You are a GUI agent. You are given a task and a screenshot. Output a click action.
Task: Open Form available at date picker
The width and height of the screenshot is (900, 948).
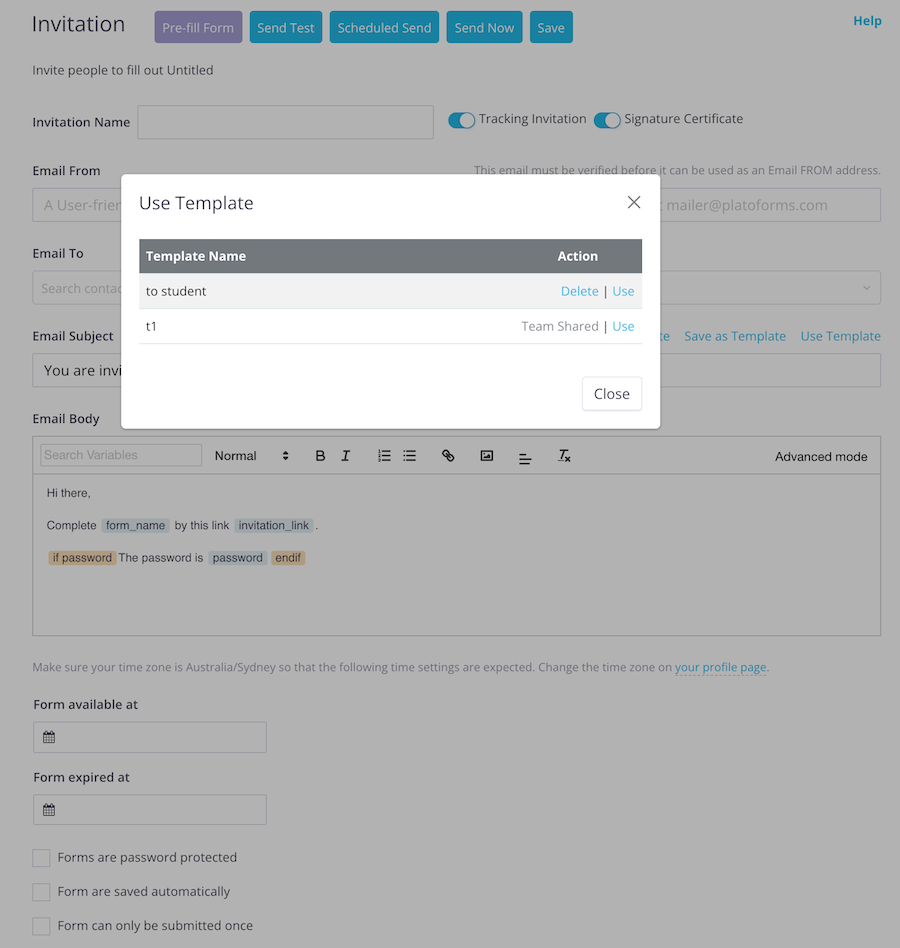pos(150,738)
